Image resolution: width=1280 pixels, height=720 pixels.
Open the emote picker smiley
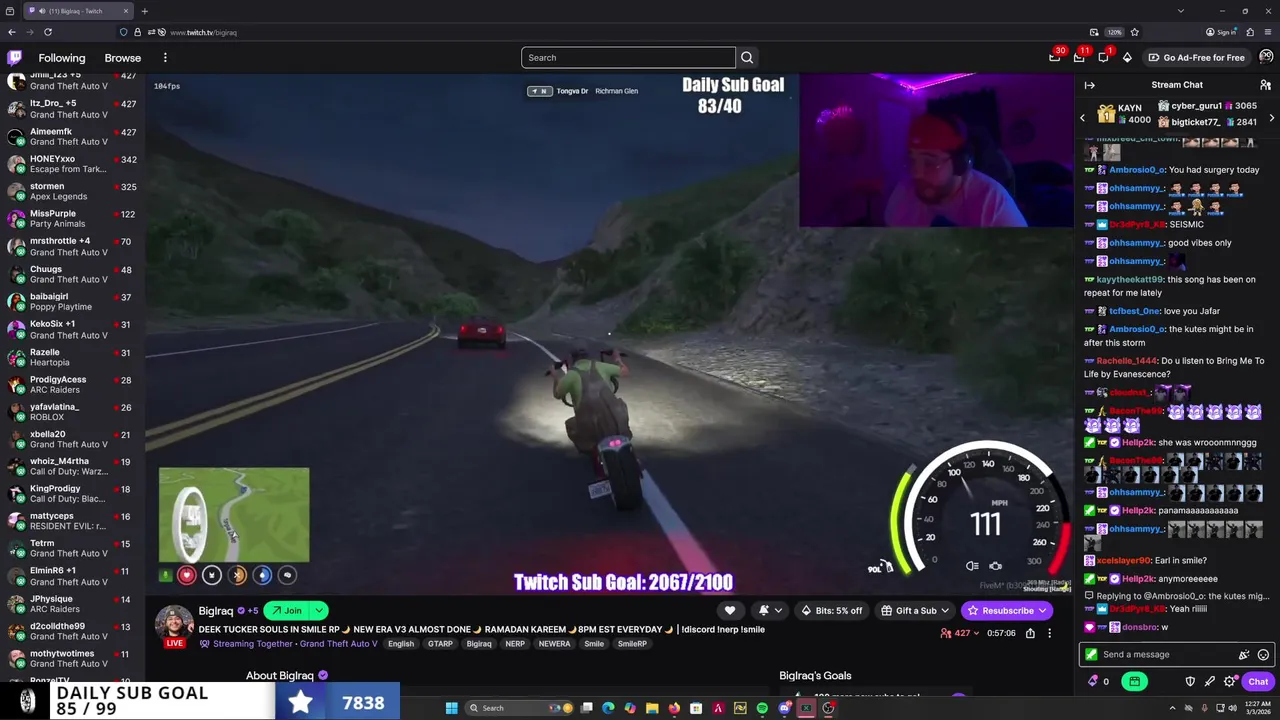(x=1263, y=655)
